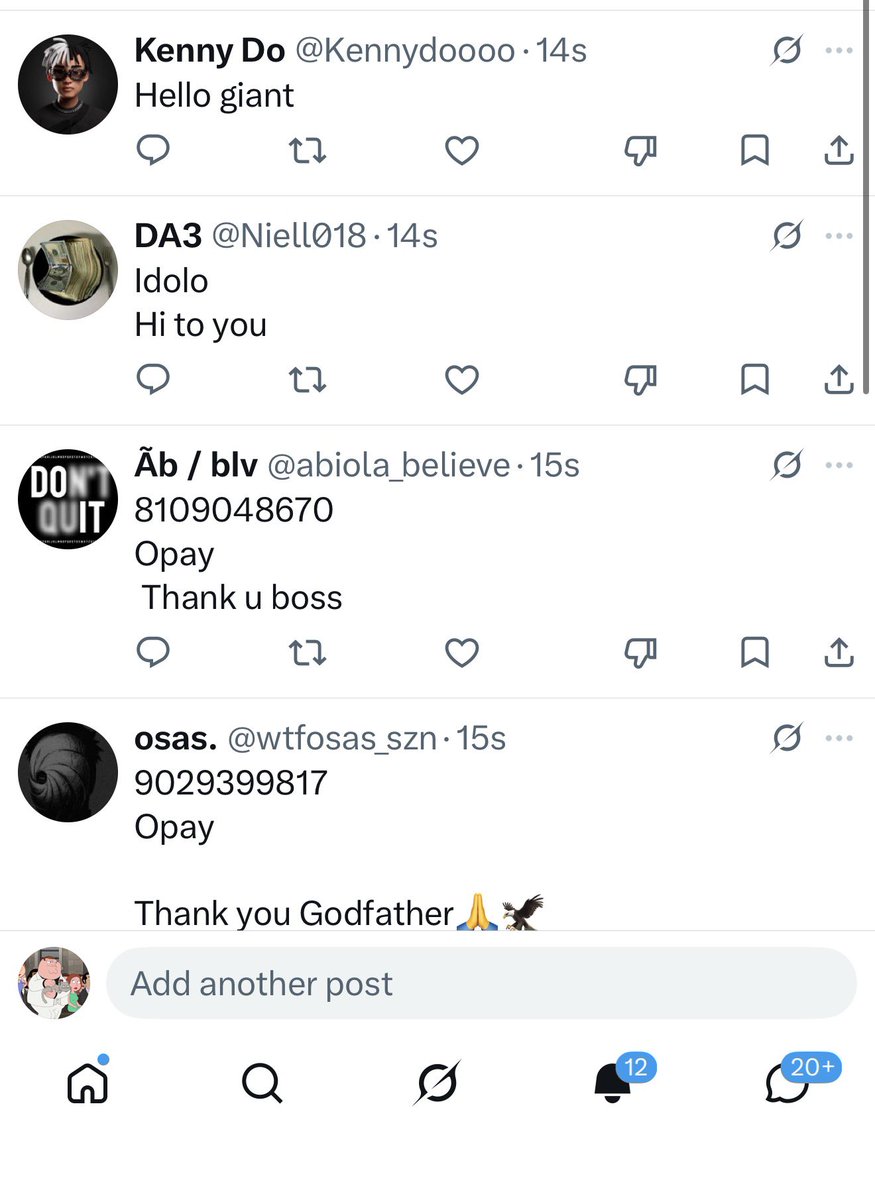Open Grok icon on osas. post
The height and width of the screenshot is (1200, 875).
click(787, 739)
